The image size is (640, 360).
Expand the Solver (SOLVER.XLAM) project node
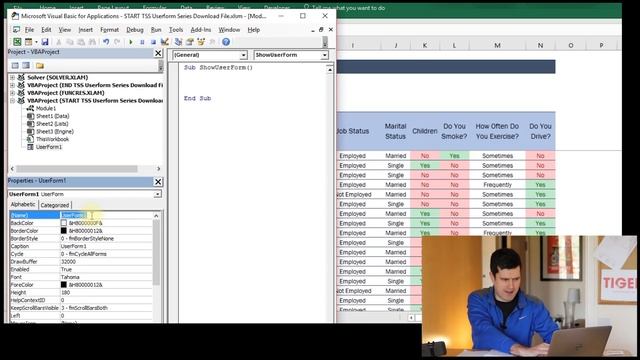point(12,77)
